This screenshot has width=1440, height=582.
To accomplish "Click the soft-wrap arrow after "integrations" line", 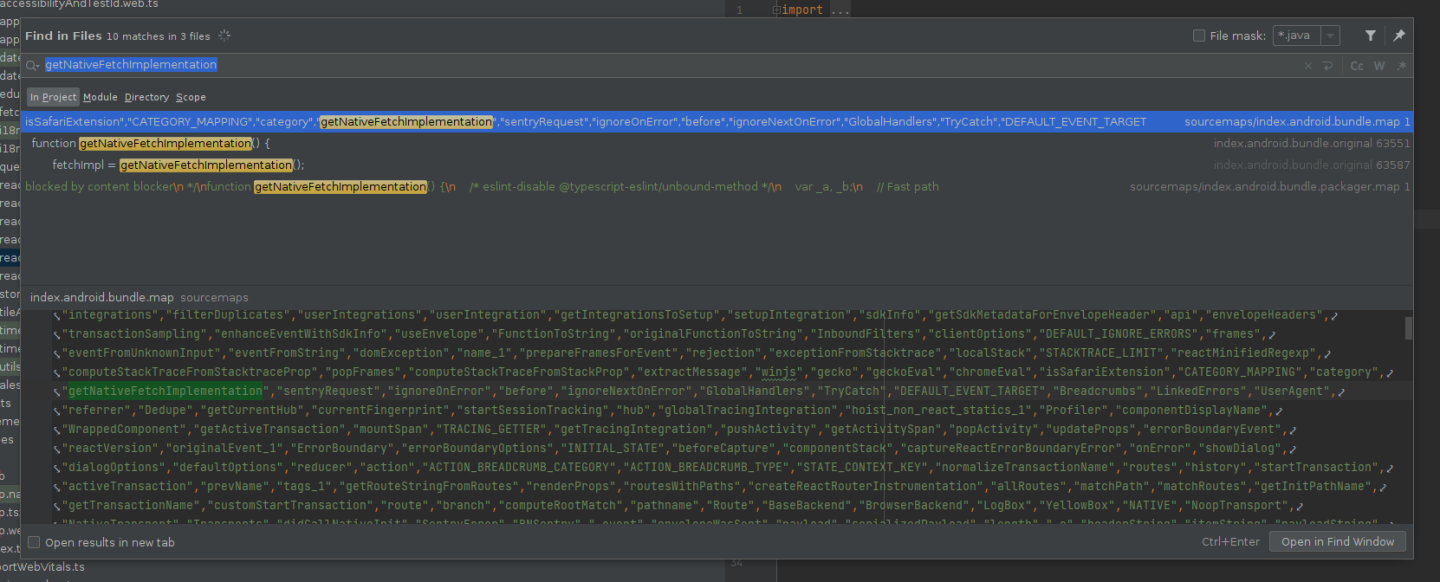I will point(1332,316).
